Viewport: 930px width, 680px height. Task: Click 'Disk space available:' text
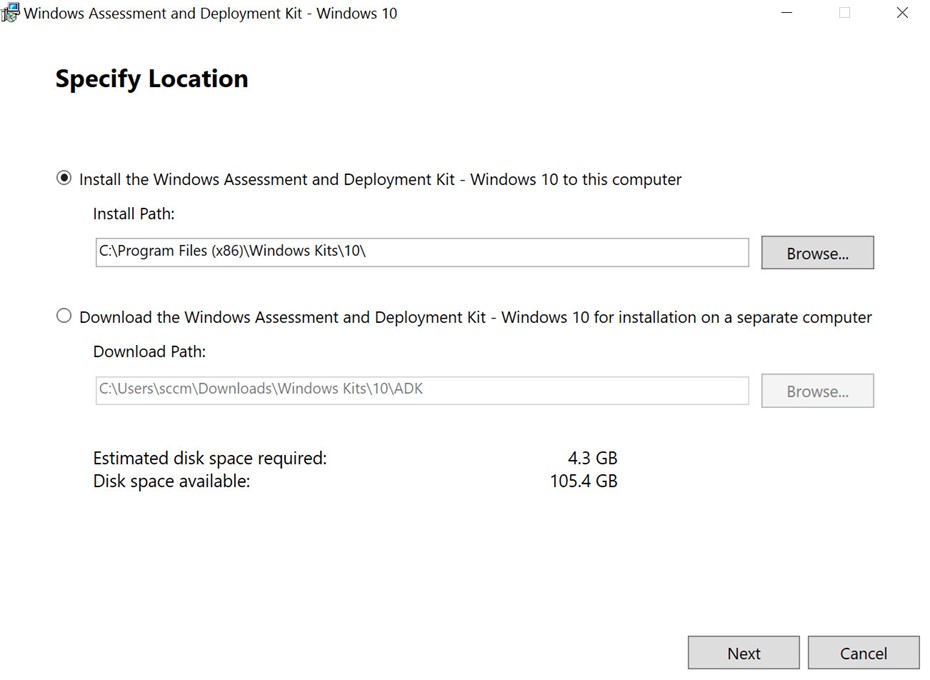171,481
